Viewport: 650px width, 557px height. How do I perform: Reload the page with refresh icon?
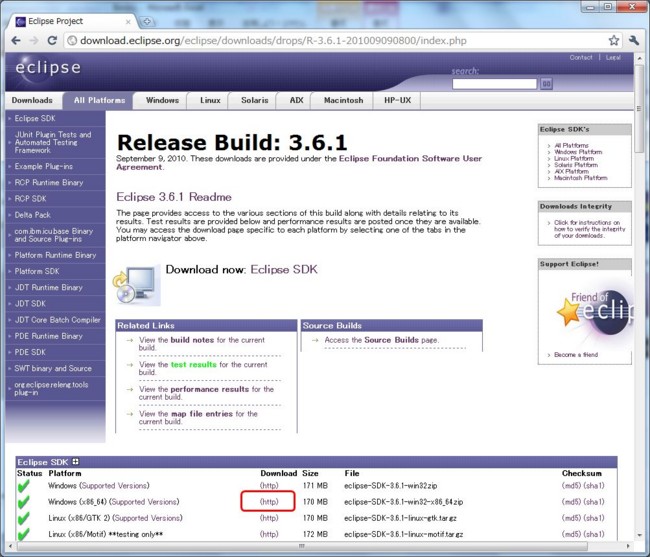tap(52, 41)
